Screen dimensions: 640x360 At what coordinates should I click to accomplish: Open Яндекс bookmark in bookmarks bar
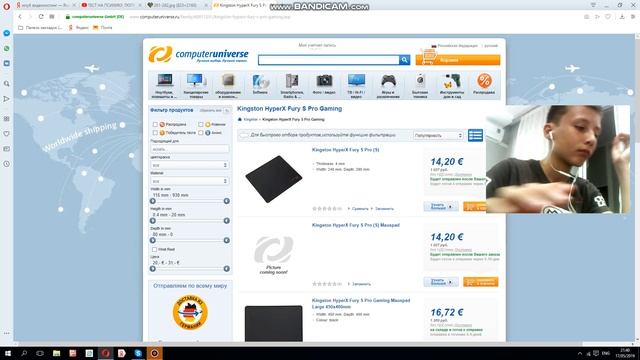[78, 28]
